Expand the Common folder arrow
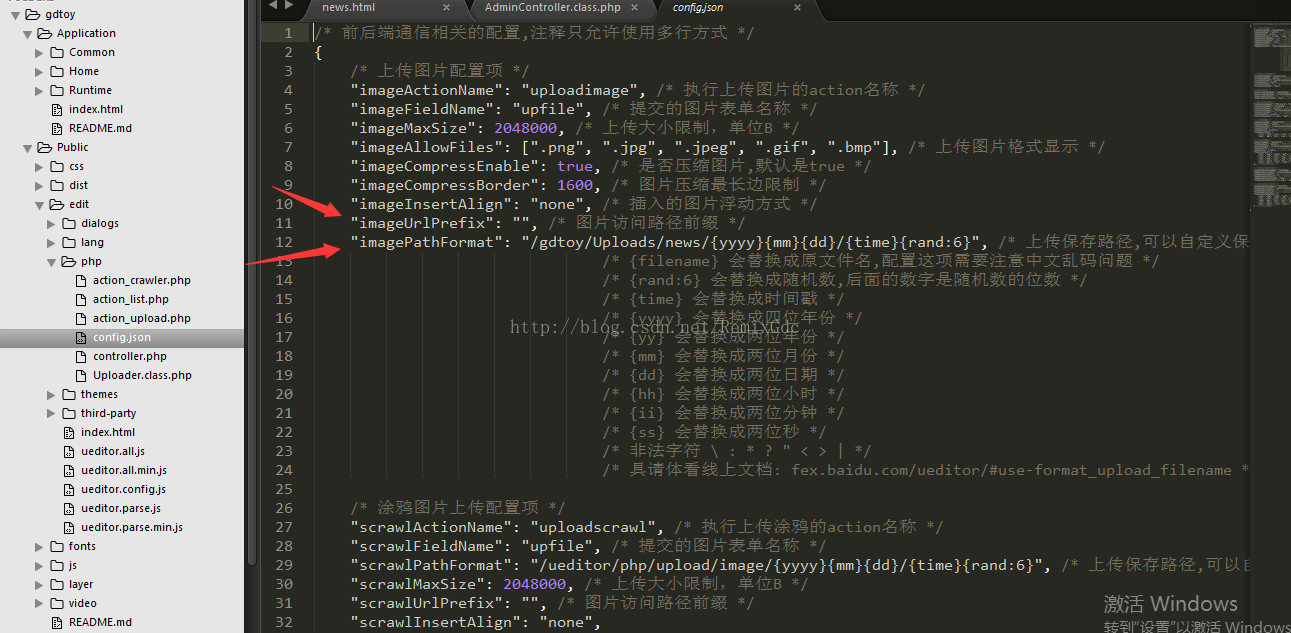Viewport: 1291px width, 633px height. point(39,52)
